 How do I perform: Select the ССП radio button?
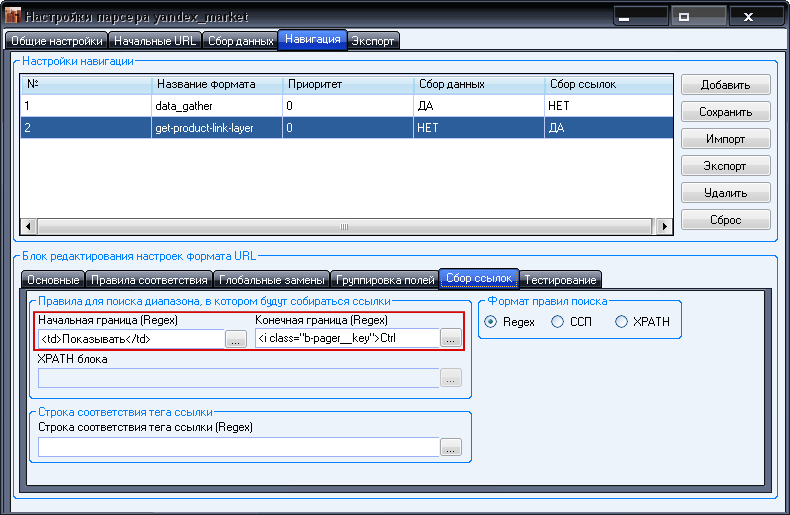tap(558, 322)
